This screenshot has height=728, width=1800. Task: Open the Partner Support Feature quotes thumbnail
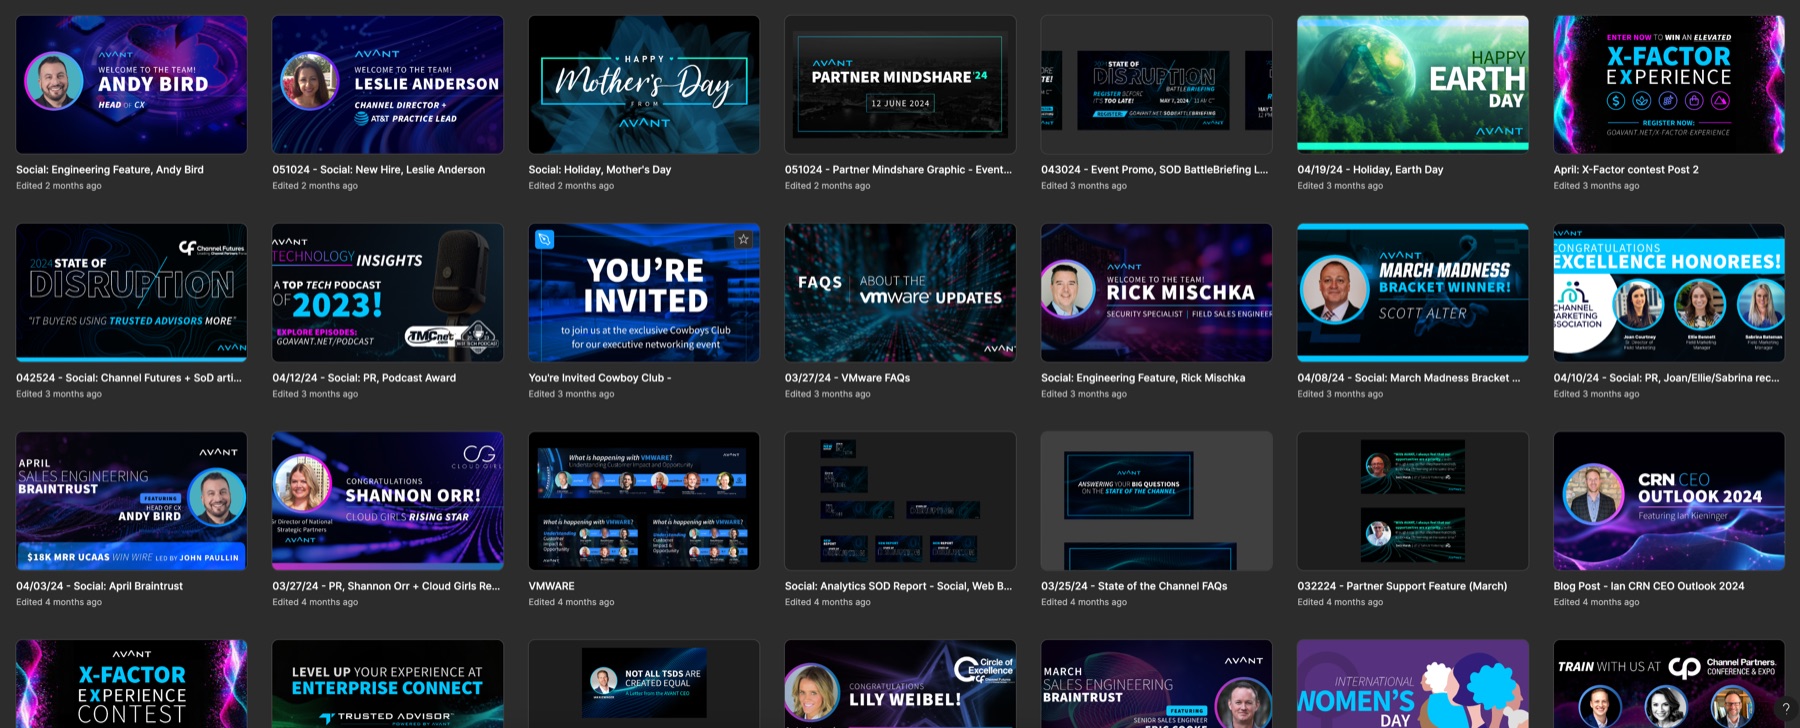click(x=1413, y=501)
